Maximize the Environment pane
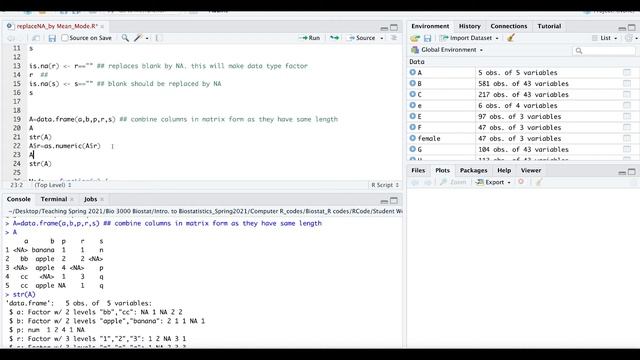 [x=631, y=27]
